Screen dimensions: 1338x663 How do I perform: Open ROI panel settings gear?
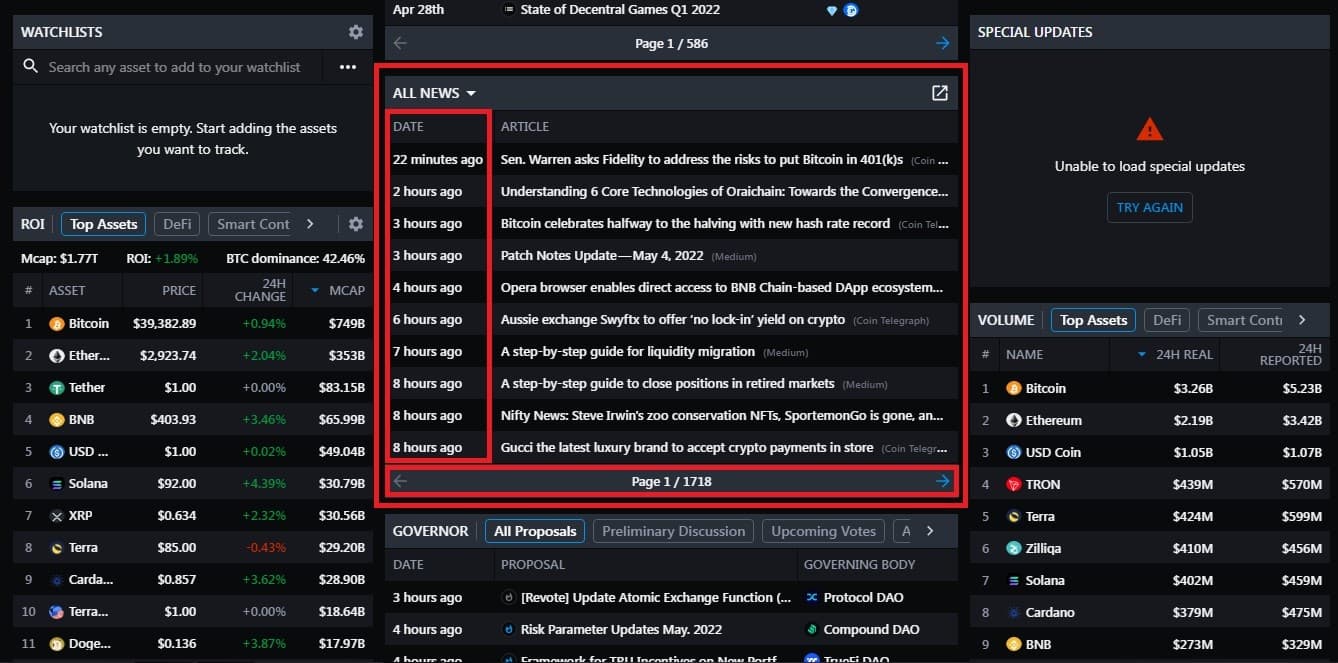coord(356,224)
